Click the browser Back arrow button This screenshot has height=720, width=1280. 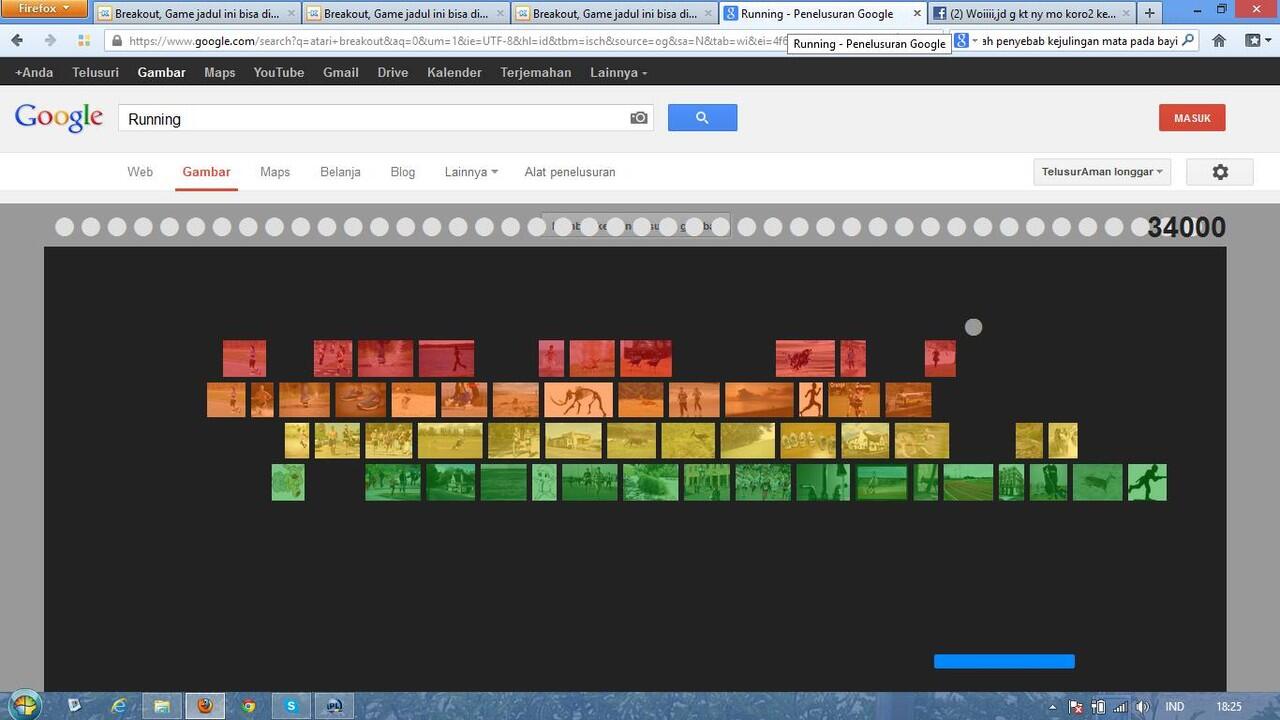point(17,41)
